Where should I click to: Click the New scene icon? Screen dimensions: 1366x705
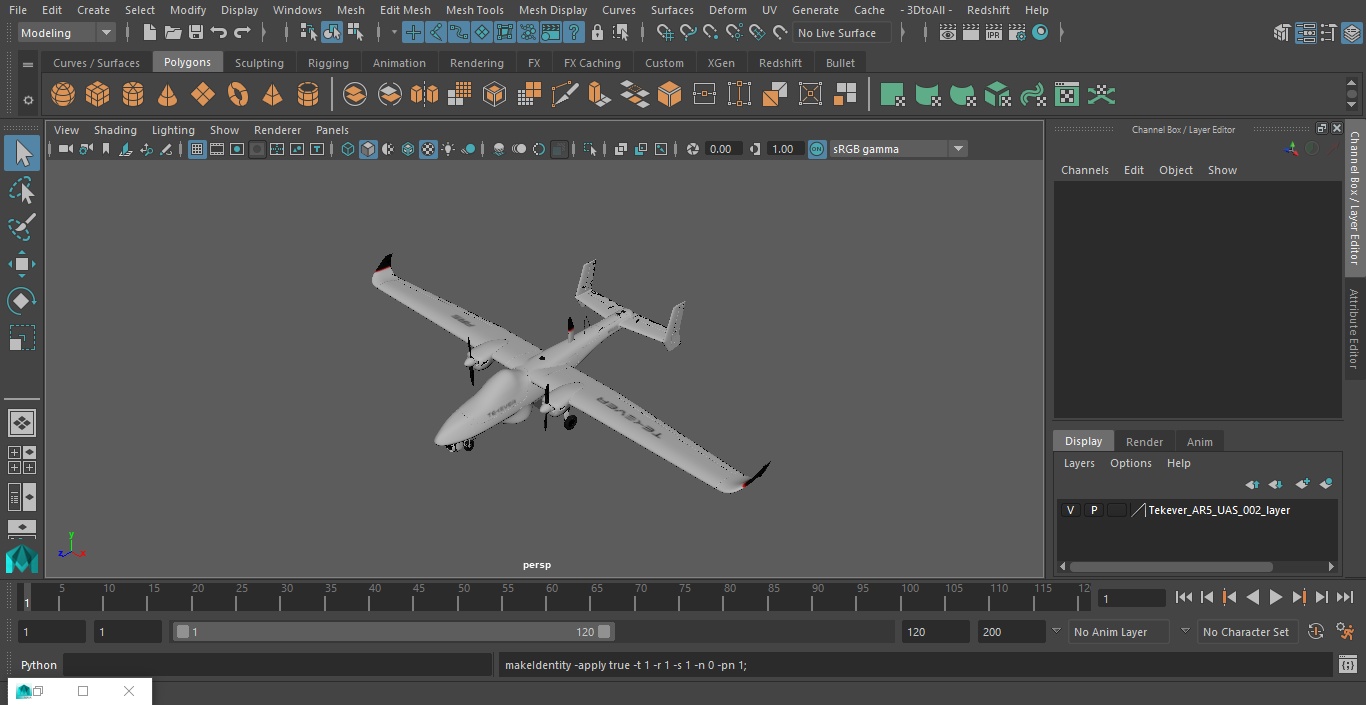coord(149,33)
